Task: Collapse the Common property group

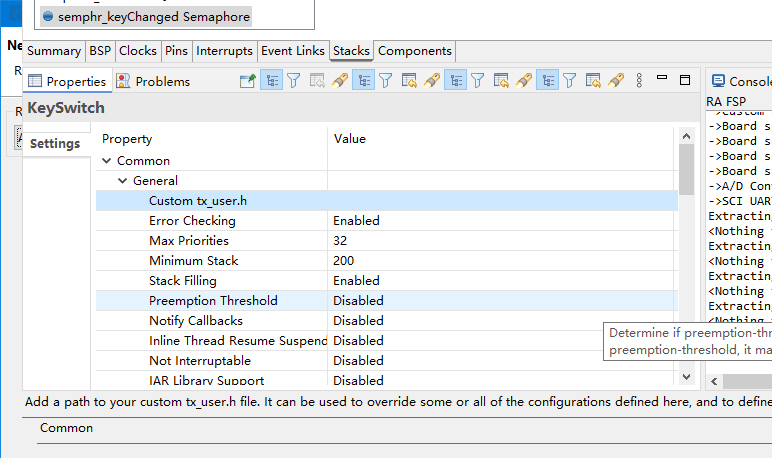Action: click(106, 161)
